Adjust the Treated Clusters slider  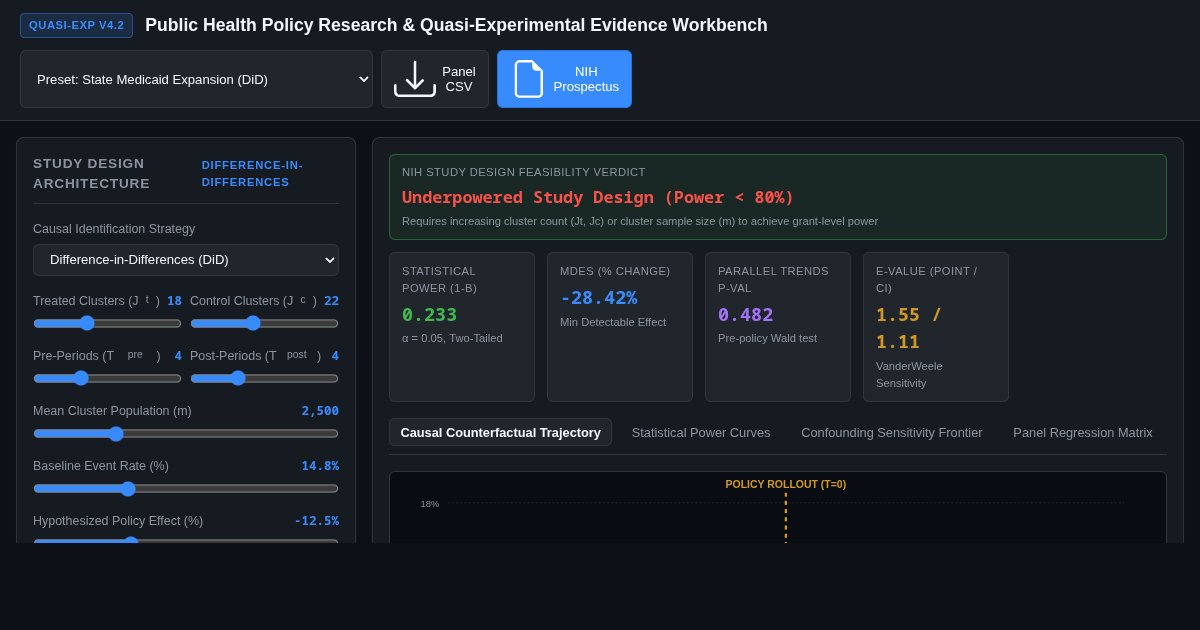click(107, 323)
